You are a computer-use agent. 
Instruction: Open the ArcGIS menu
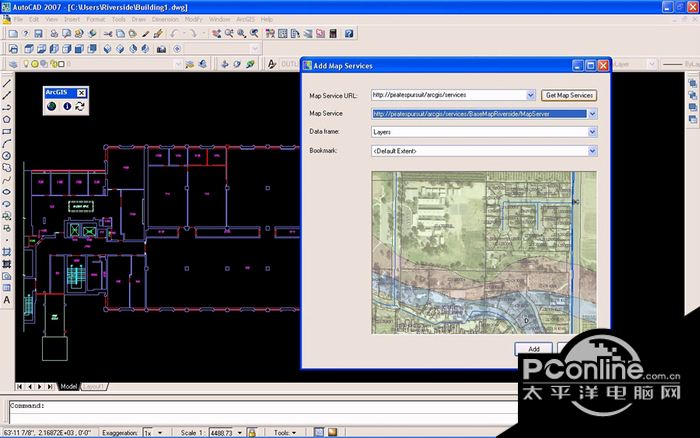[x=245, y=20]
